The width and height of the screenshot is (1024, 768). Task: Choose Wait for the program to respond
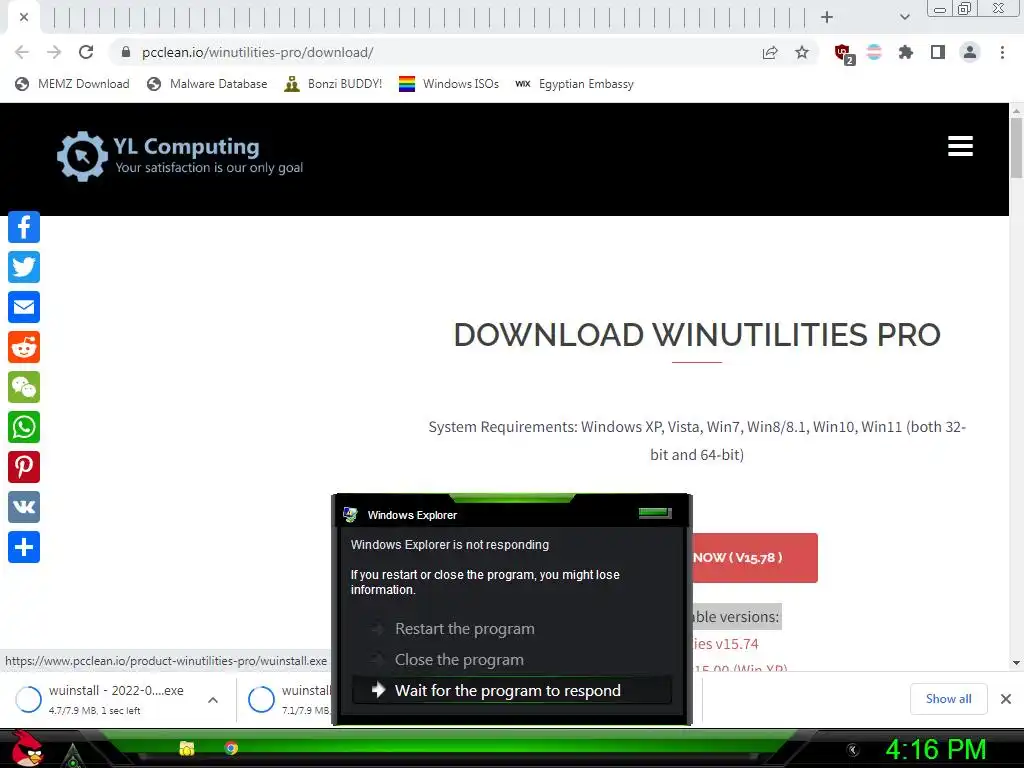(511, 690)
